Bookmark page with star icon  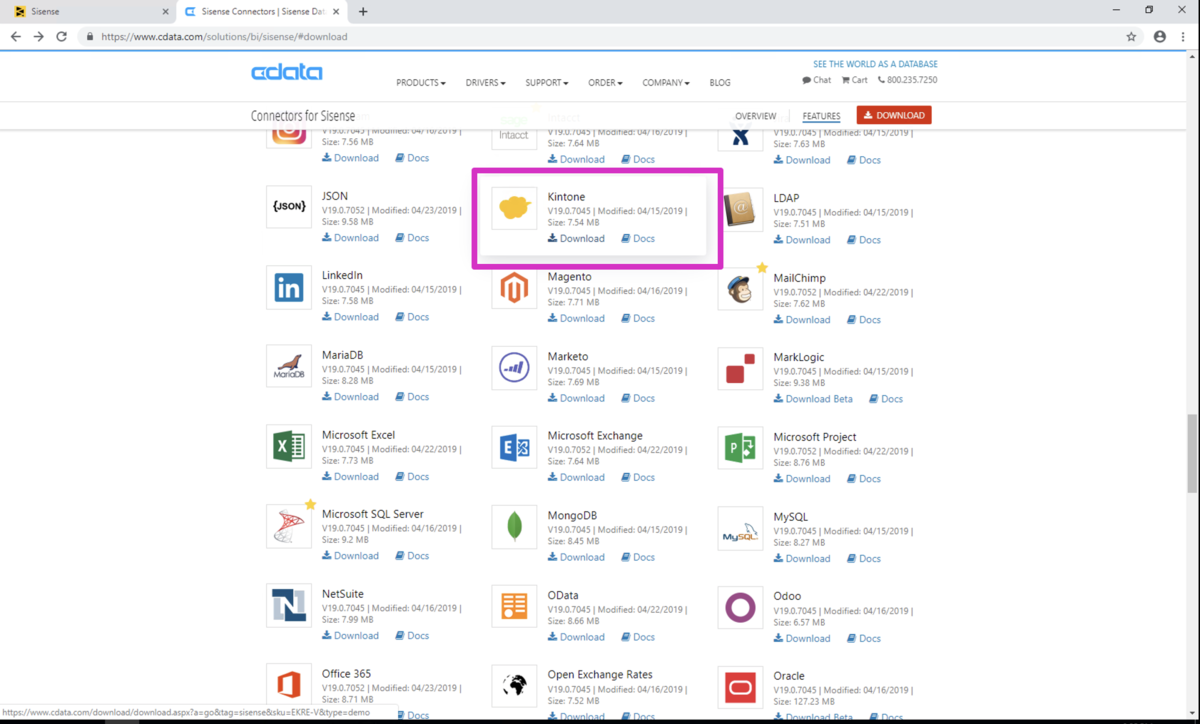click(x=1131, y=37)
